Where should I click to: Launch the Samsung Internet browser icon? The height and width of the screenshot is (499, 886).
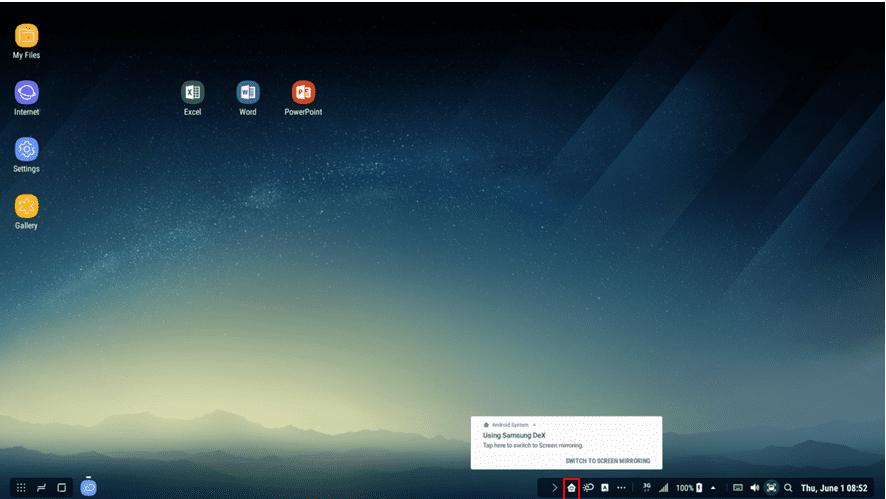[26, 93]
